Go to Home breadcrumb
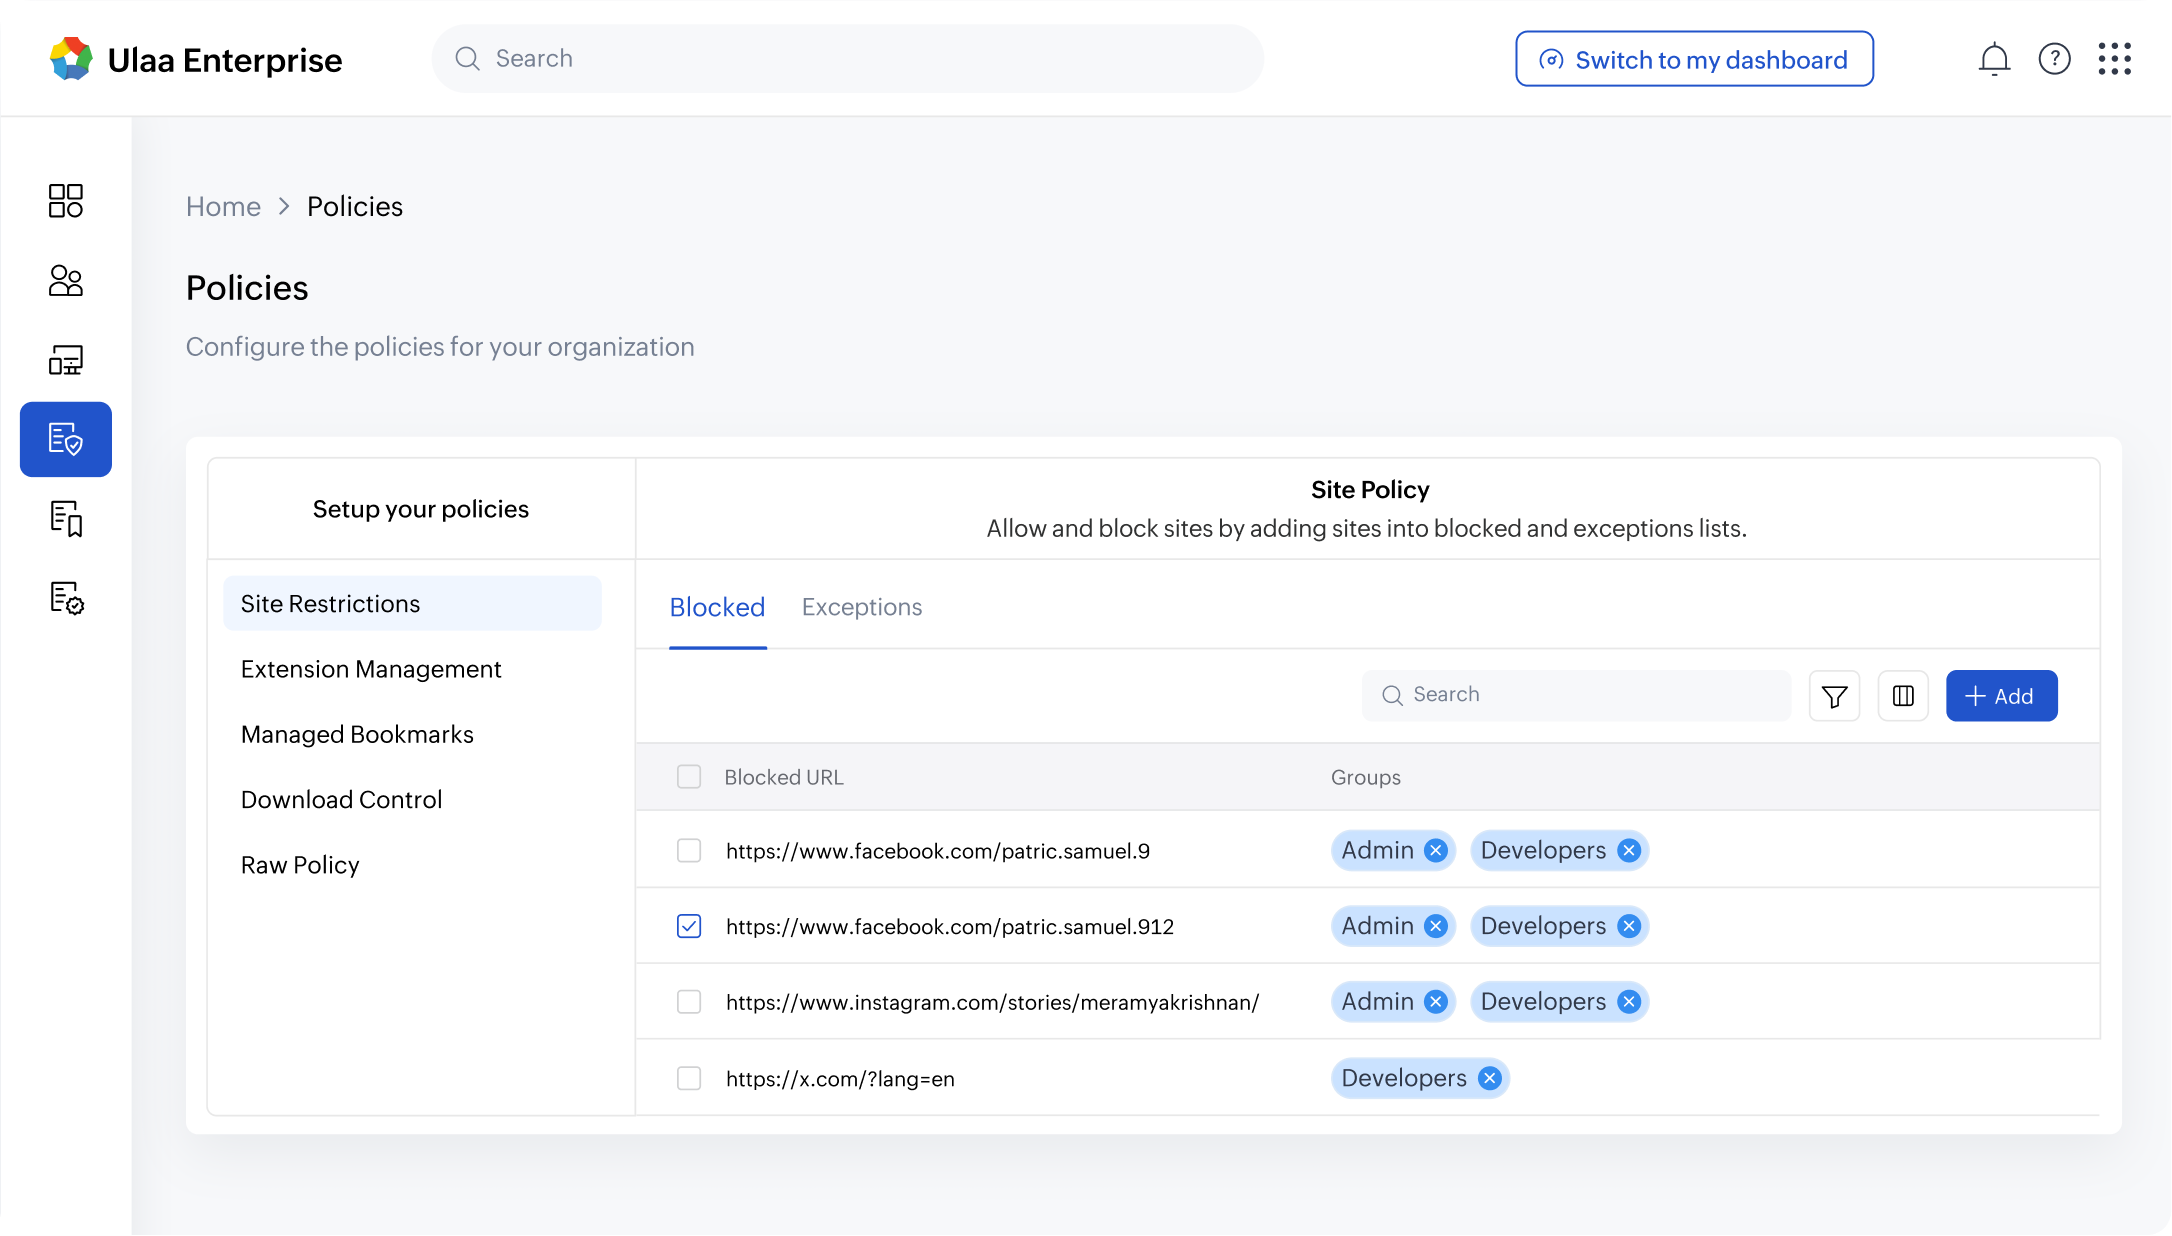2172x1236 pixels. coord(223,206)
